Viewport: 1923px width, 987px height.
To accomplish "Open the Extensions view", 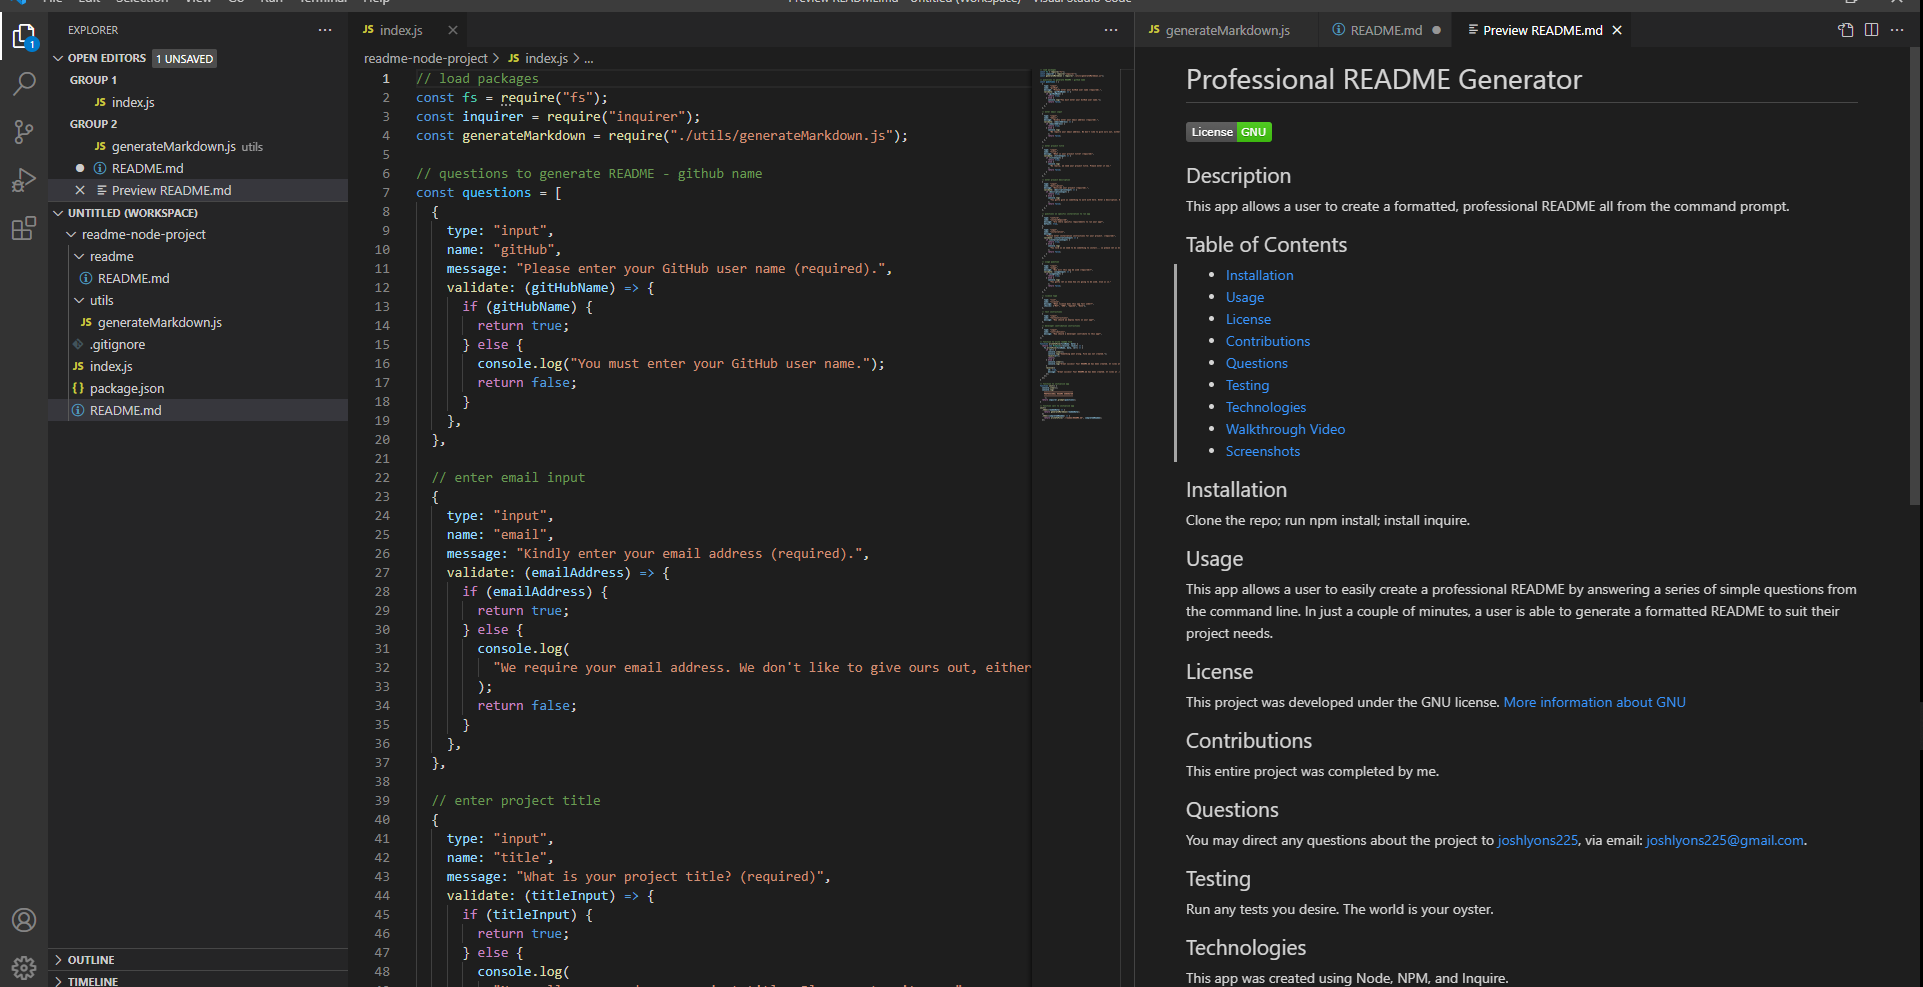I will 24,228.
